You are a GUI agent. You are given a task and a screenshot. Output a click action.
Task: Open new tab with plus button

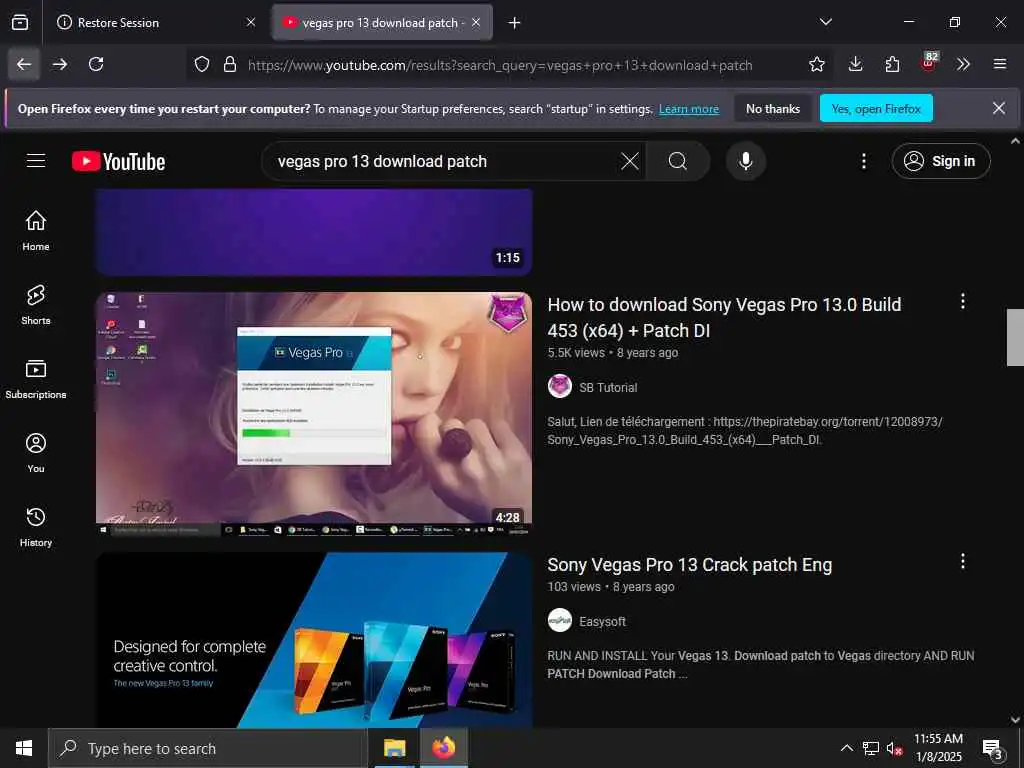[x=515, y=23]
